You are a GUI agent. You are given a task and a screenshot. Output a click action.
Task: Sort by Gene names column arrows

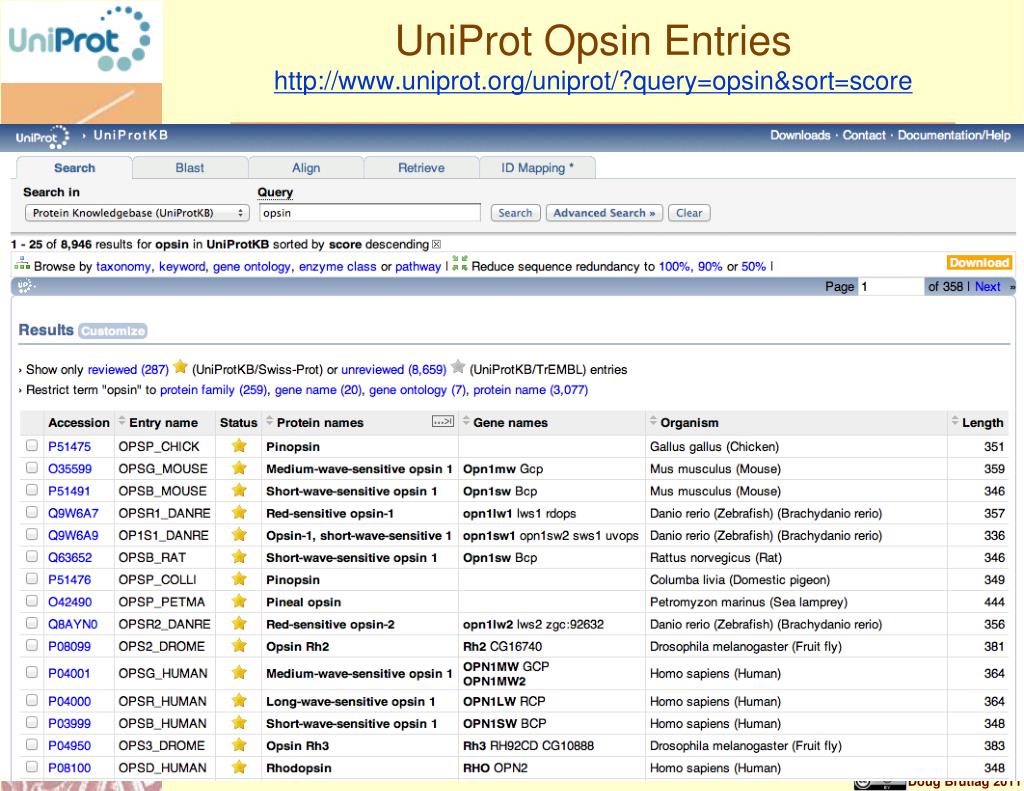click(466, 422)
